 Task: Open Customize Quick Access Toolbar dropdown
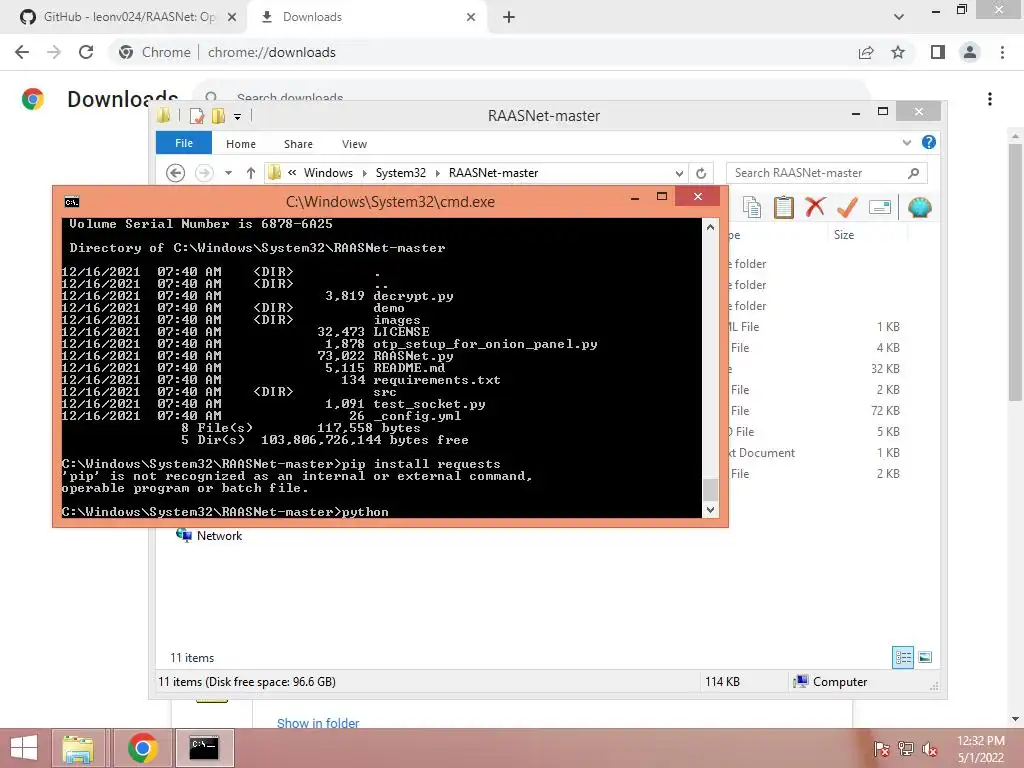[238, 117]
